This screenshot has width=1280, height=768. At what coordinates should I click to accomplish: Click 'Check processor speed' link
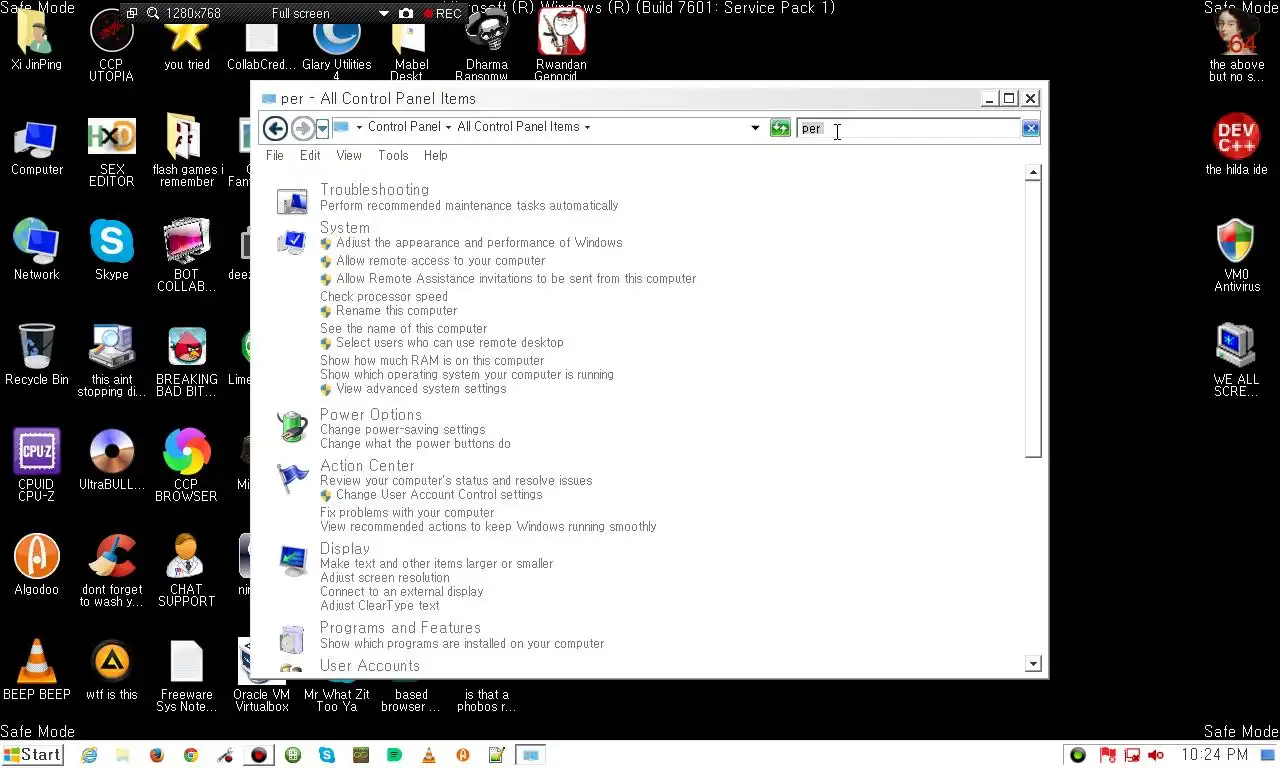coord(384,297)
